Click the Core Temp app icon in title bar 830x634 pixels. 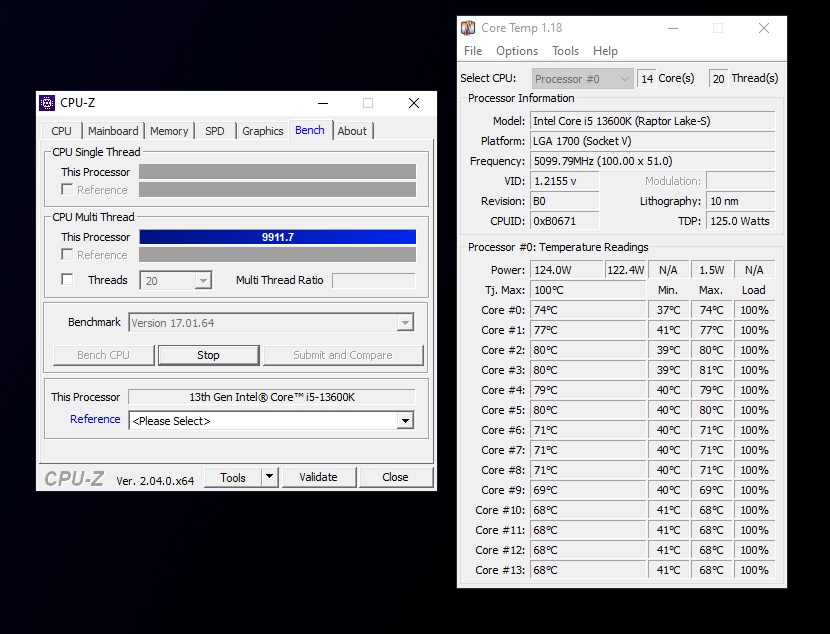pos(468,28)
